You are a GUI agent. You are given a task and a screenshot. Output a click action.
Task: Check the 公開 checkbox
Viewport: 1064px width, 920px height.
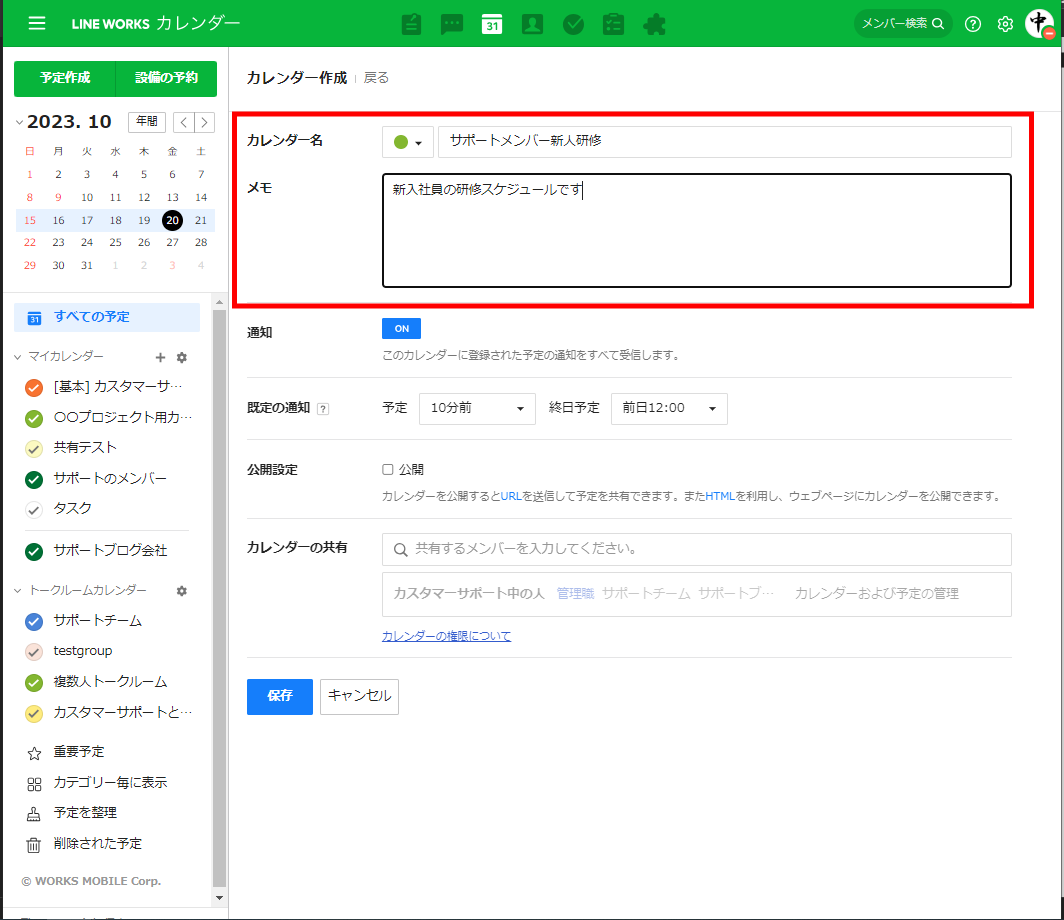point(388,469)
